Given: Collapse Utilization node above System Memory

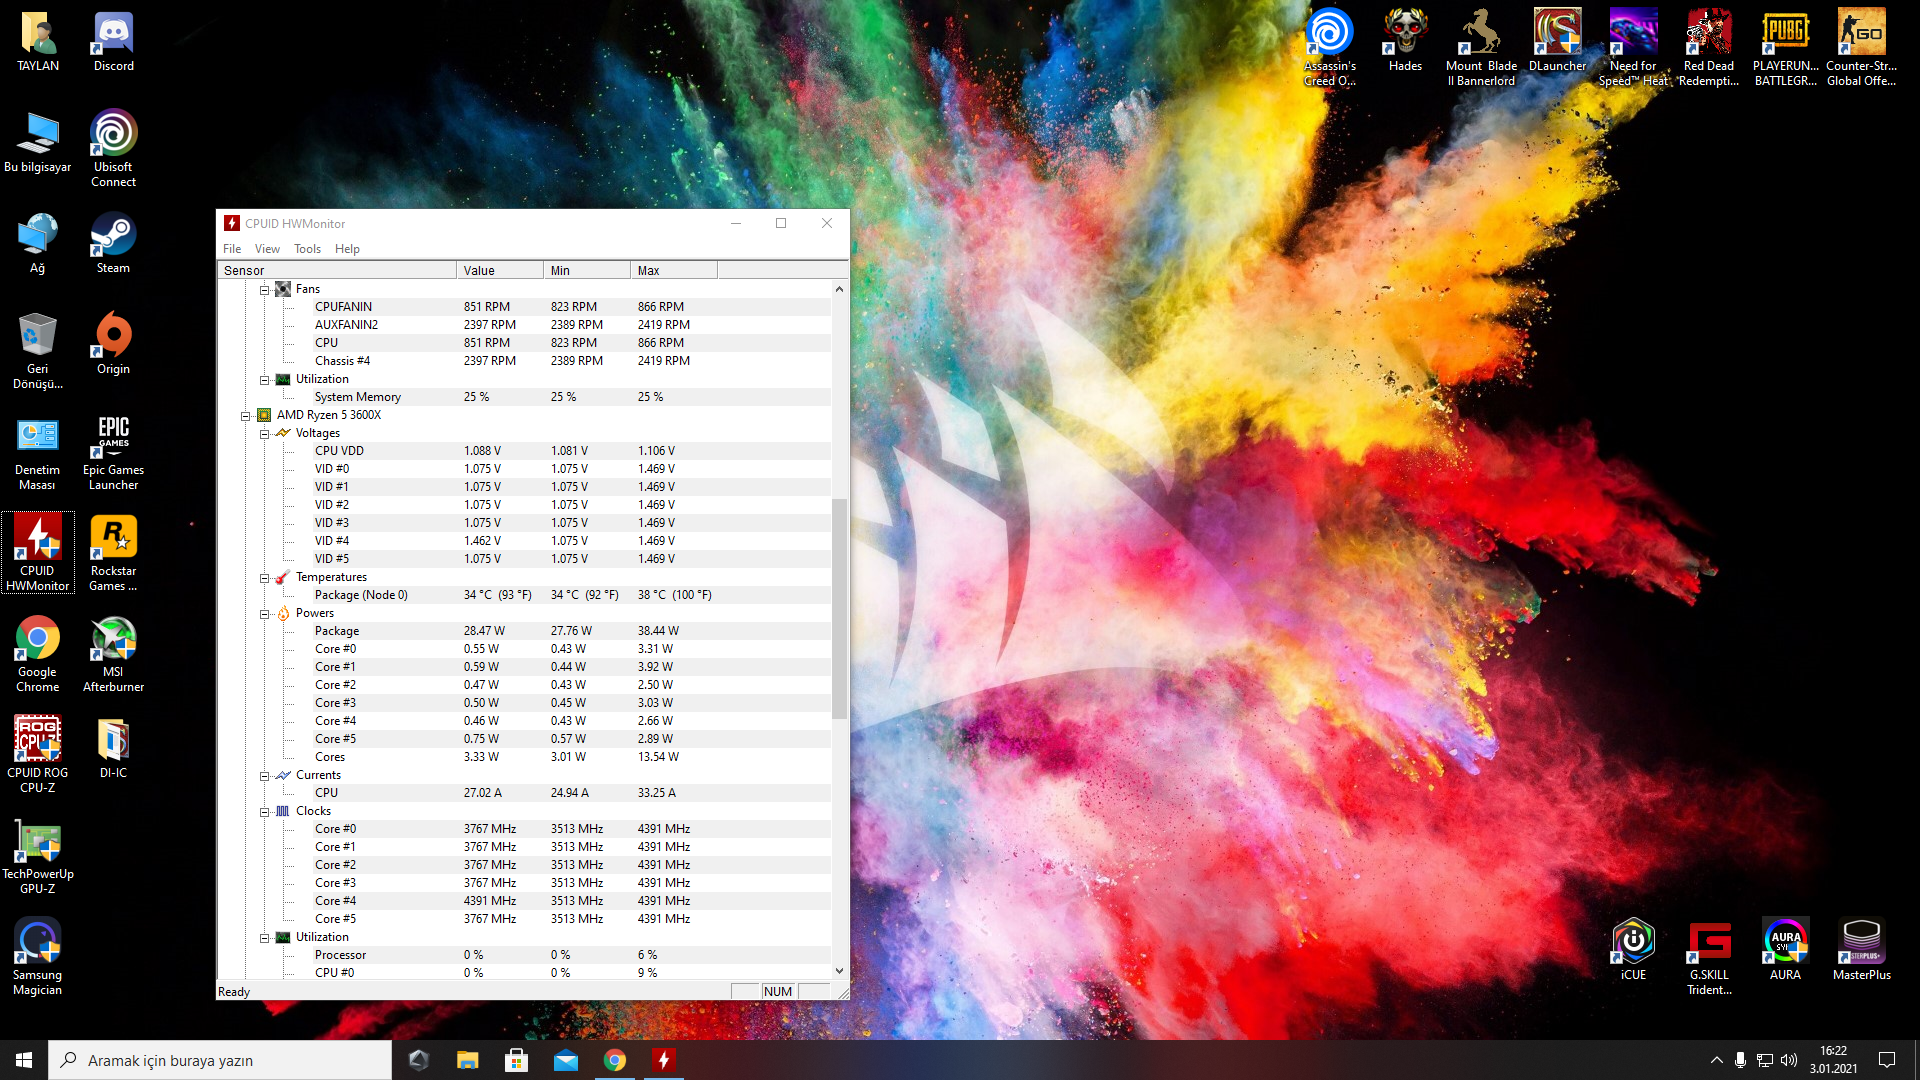Looking at the screenshot, I should point(265,380).
